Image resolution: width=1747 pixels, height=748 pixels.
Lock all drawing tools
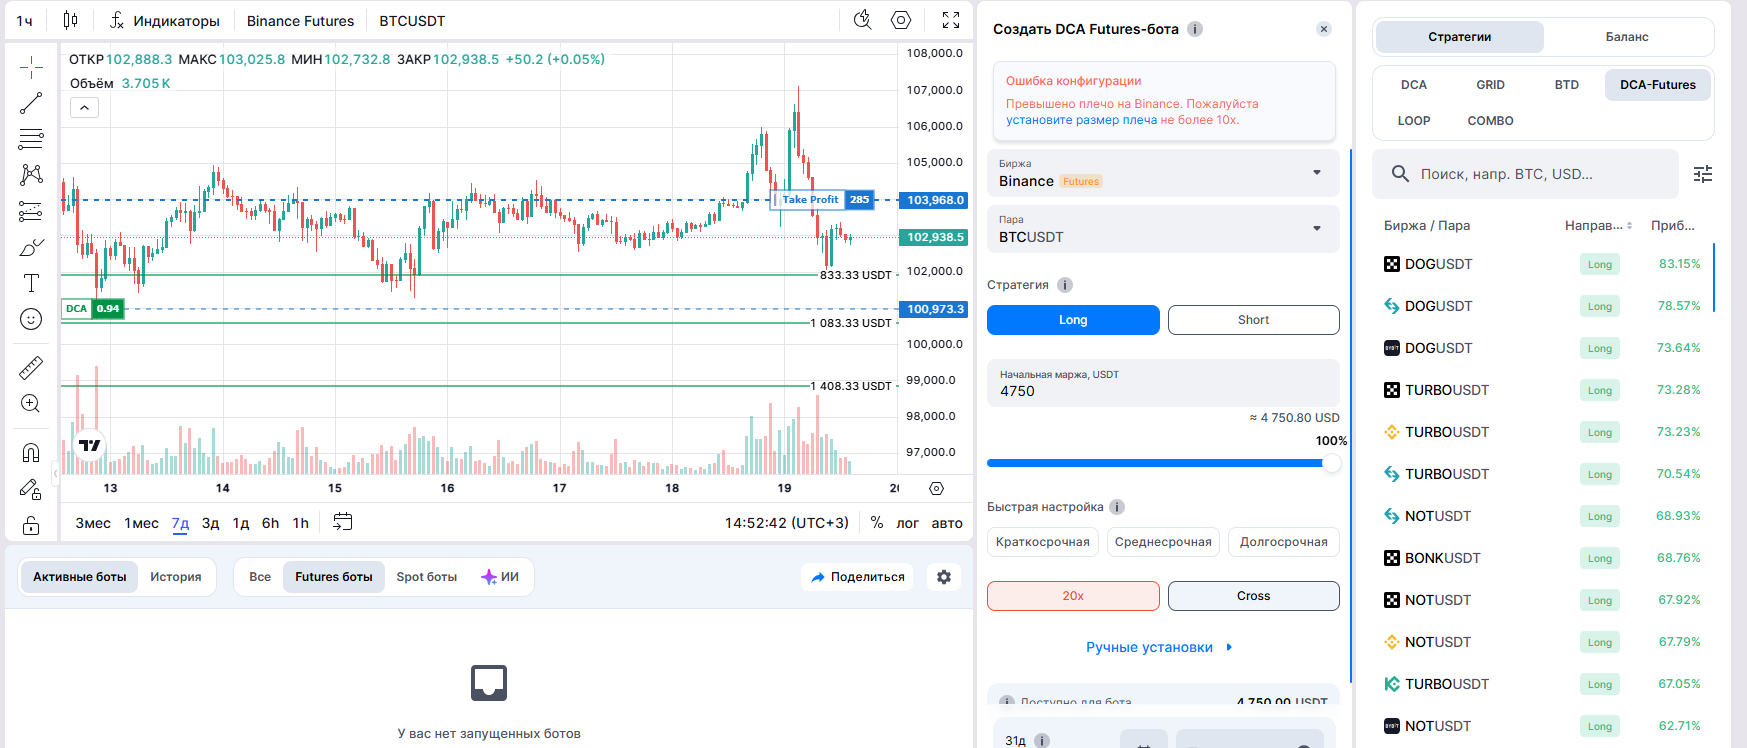point(31,525)
